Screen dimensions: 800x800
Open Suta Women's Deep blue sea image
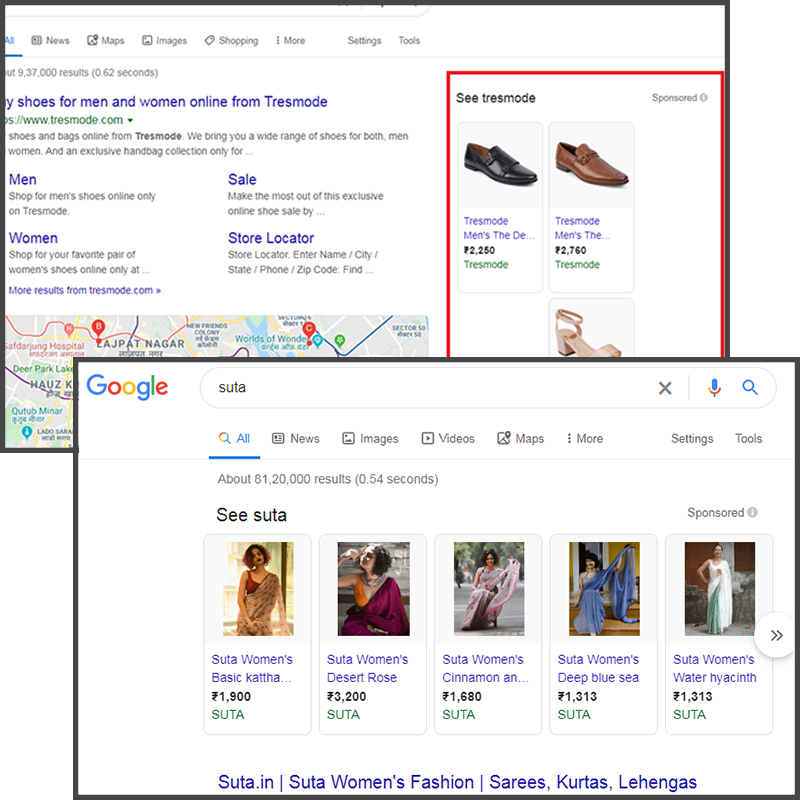tap(604, 589)
